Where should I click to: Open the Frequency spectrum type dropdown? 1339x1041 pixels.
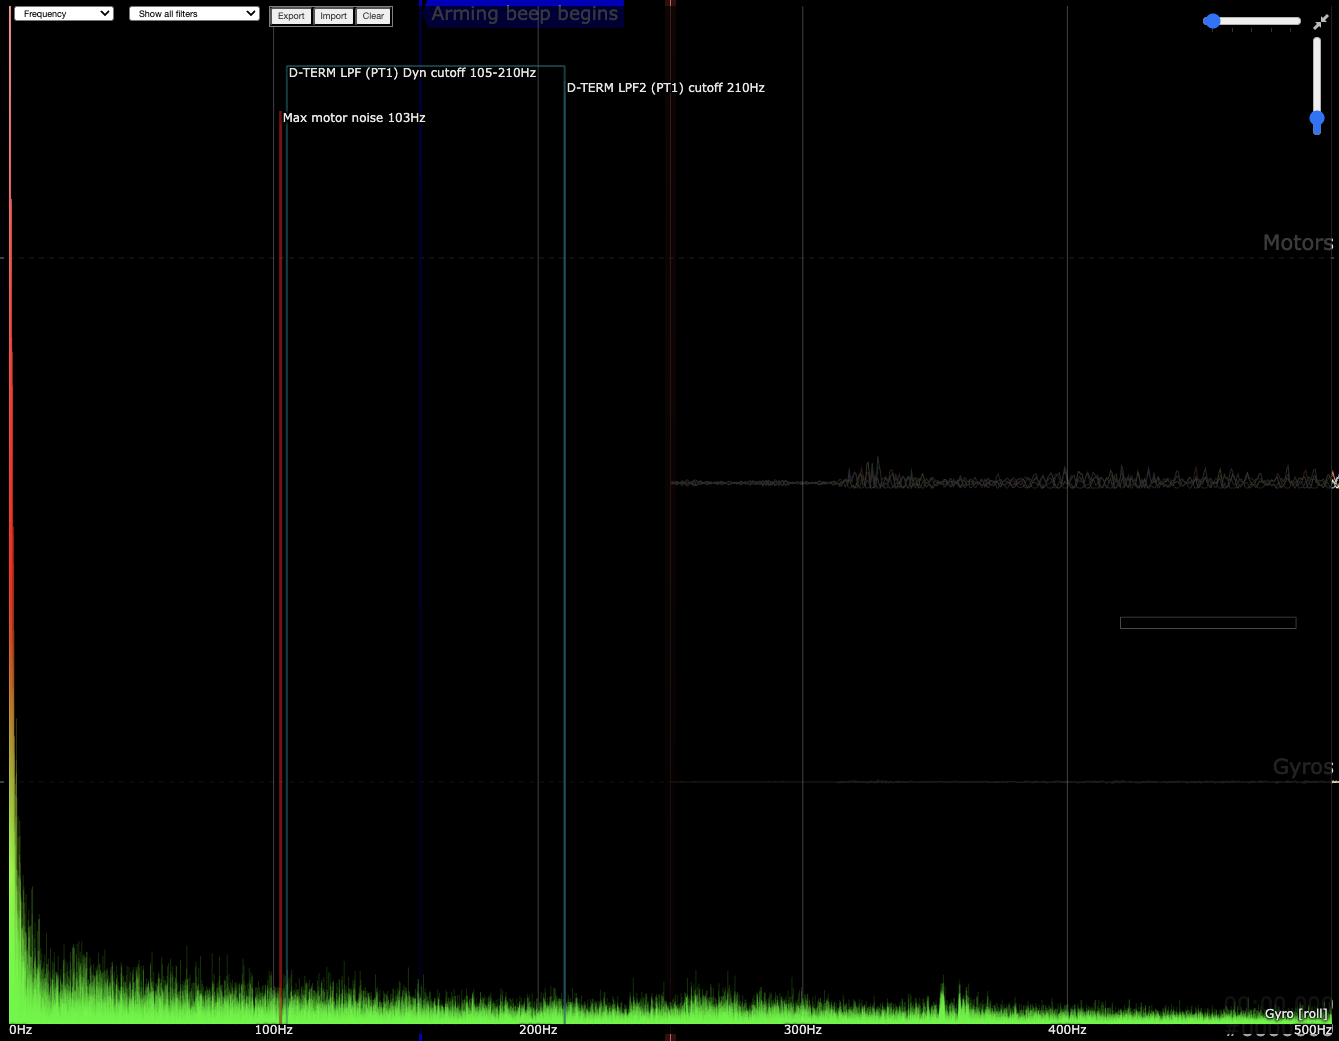pos(63,14)
